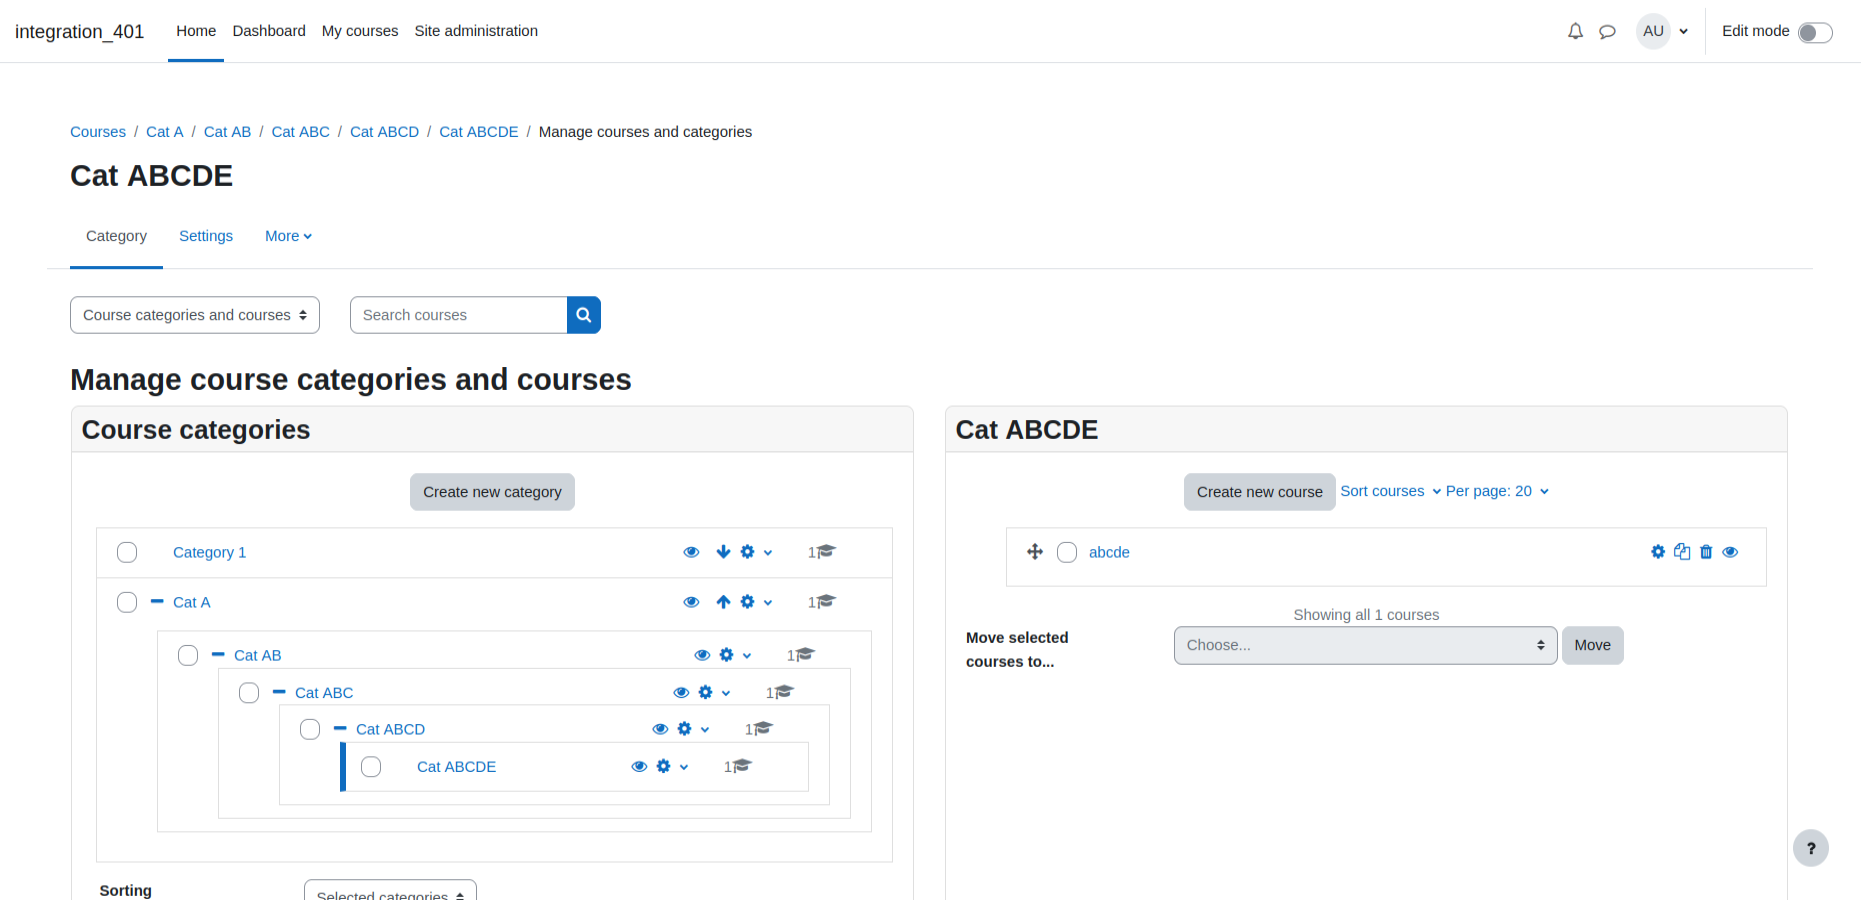The height and width of the screenshot is (900, 1861).
Task: Open Site administration in top navigation
Action: click(476, 31)
